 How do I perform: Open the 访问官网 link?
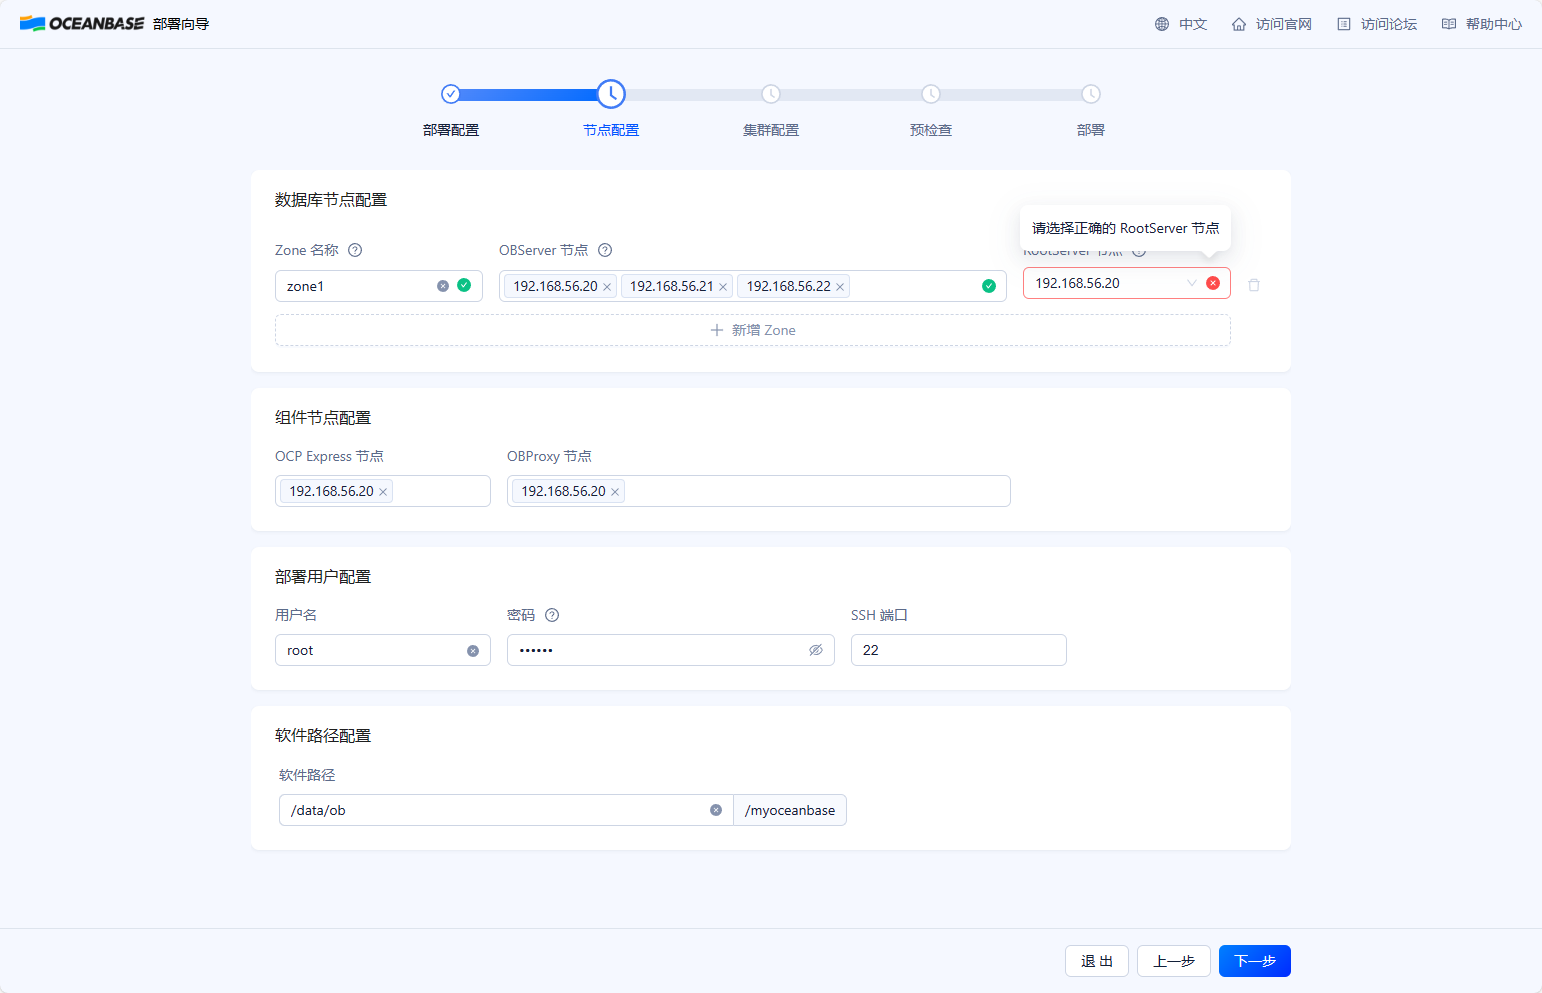point(1284,24)
